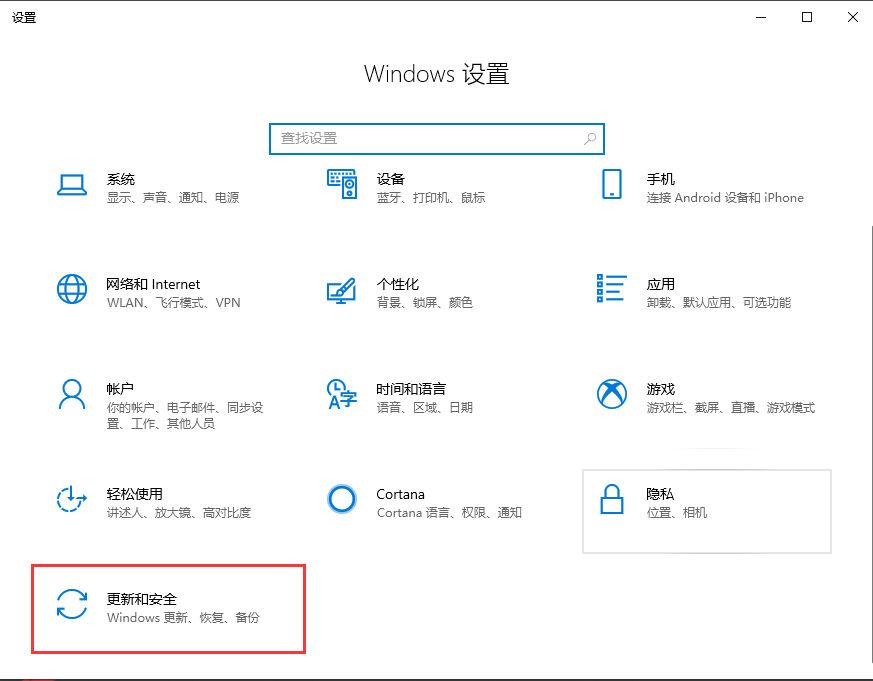The height and width of the screenshot is (681, 873).
Task: Click text Windows 更新、恢复、备份
Action: [183, 618]
